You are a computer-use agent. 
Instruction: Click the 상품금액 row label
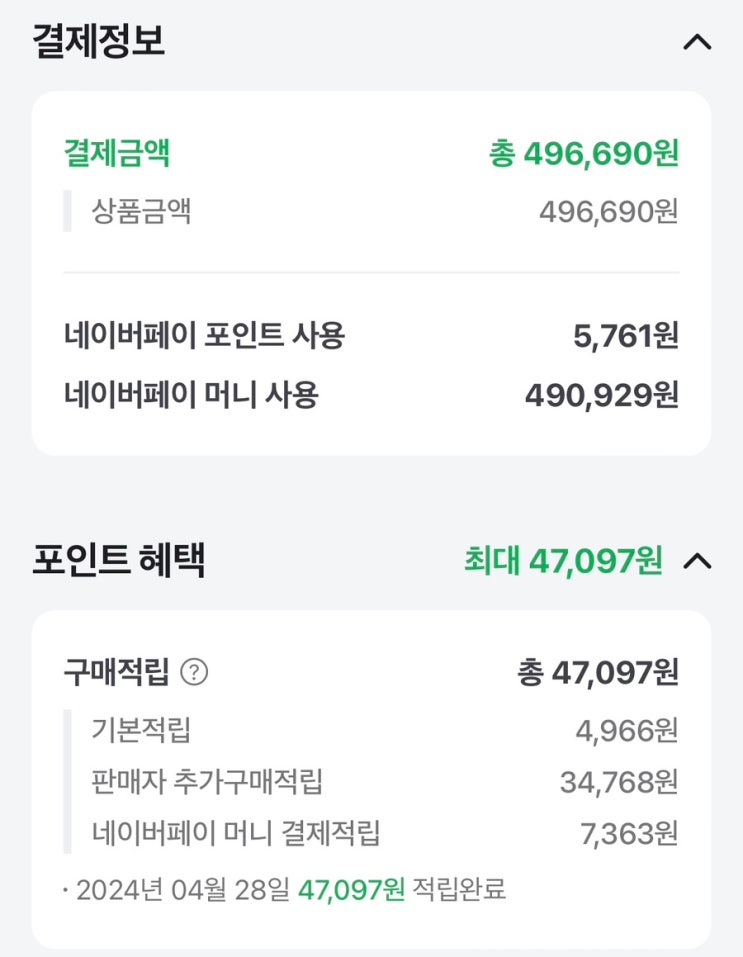(142, 211)
